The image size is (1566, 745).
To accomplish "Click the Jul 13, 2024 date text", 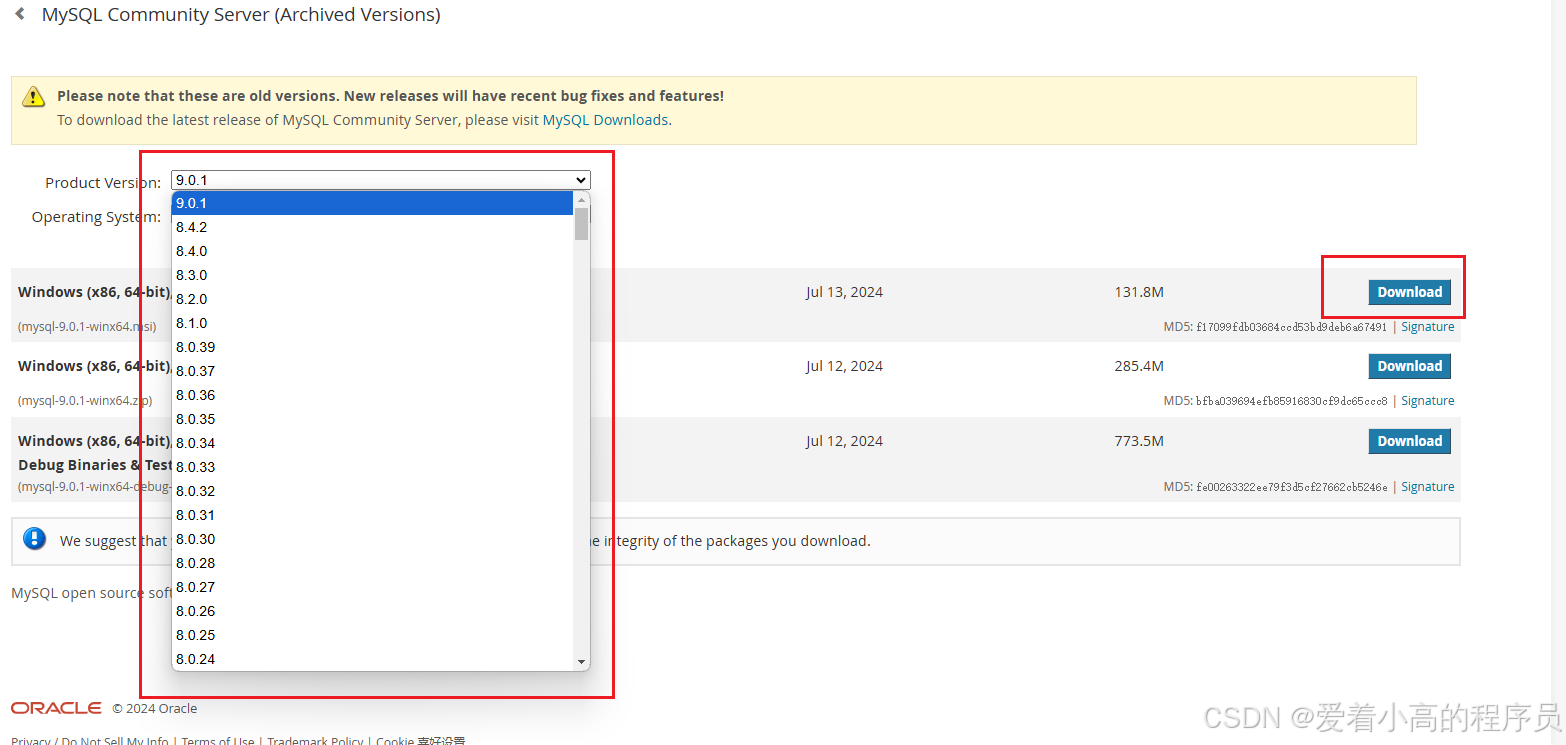I will [844, 292].
